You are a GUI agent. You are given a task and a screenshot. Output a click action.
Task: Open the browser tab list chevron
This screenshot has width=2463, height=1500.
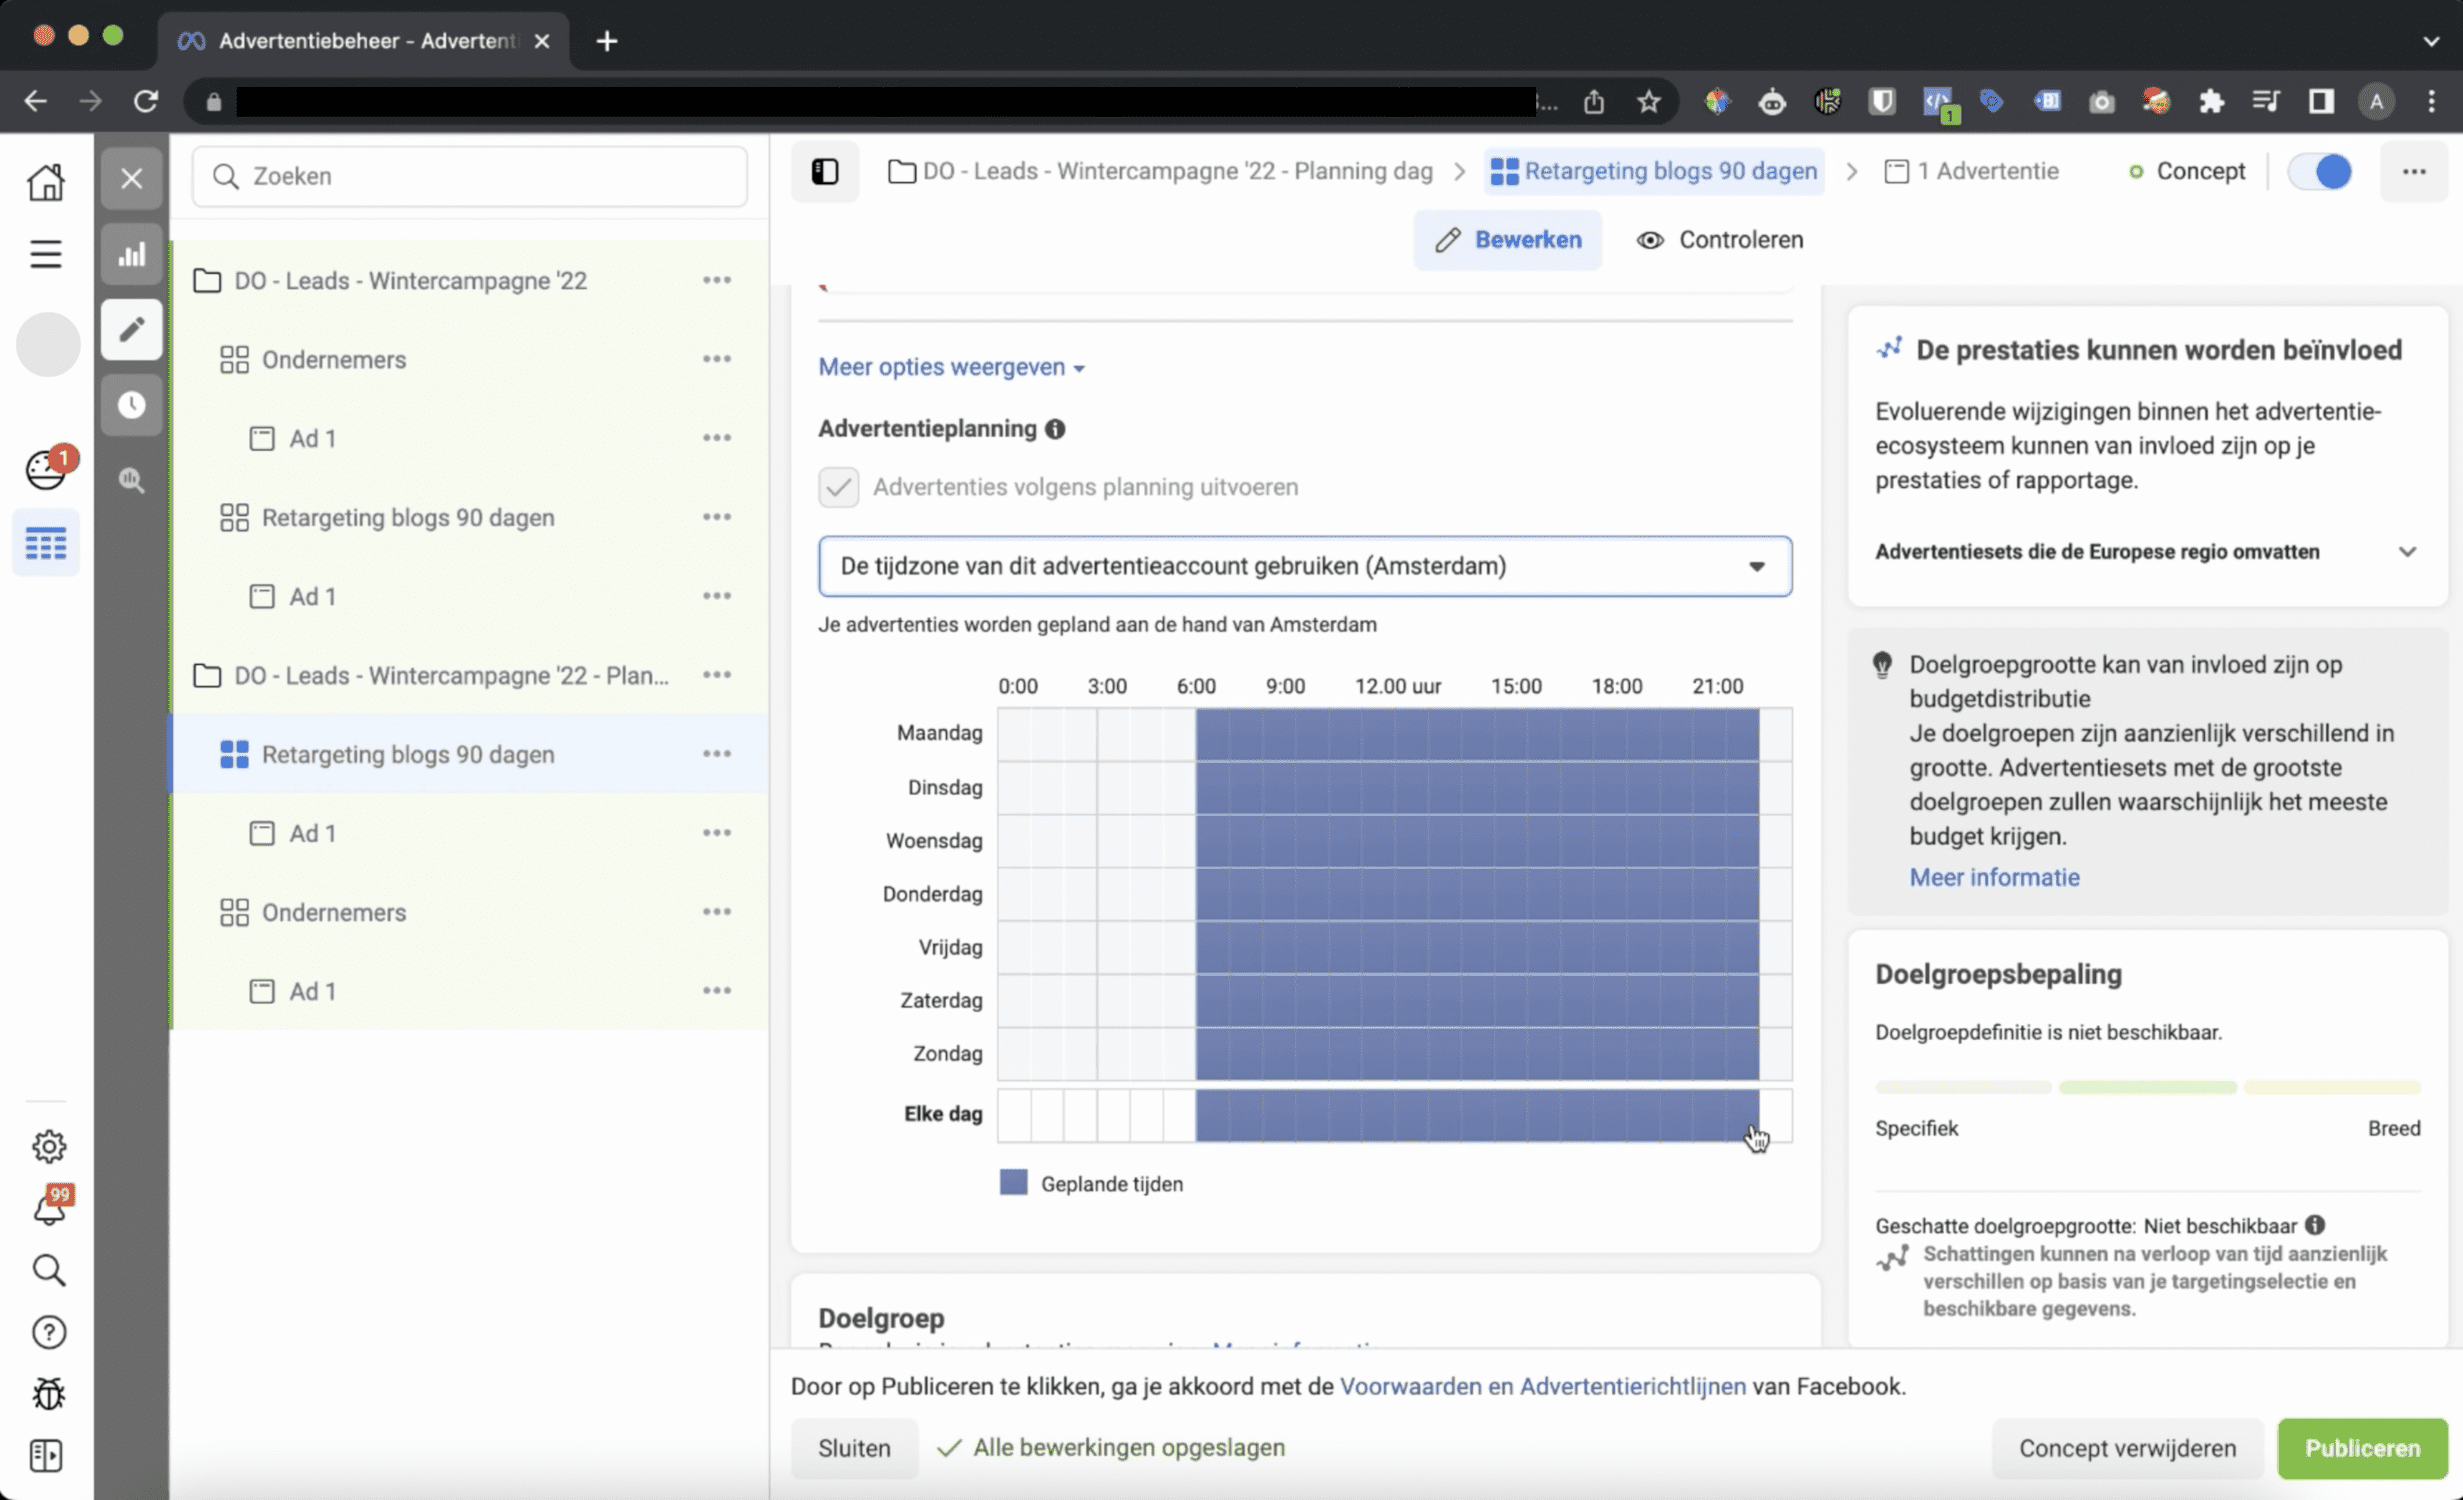click(2431, 41)
